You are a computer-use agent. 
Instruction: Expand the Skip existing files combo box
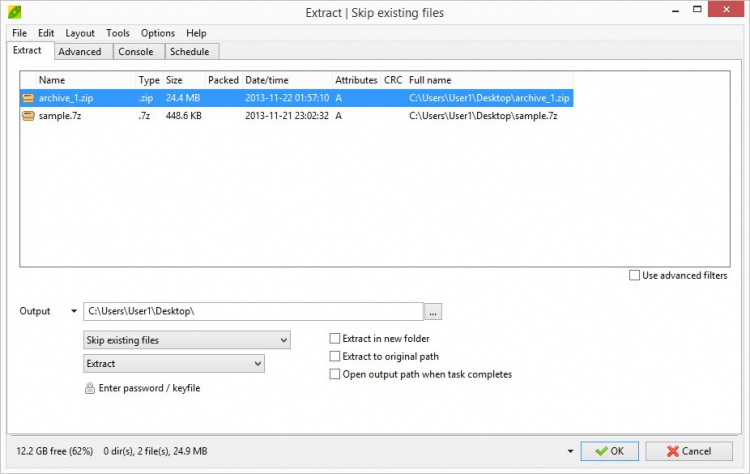coord(187,340)
